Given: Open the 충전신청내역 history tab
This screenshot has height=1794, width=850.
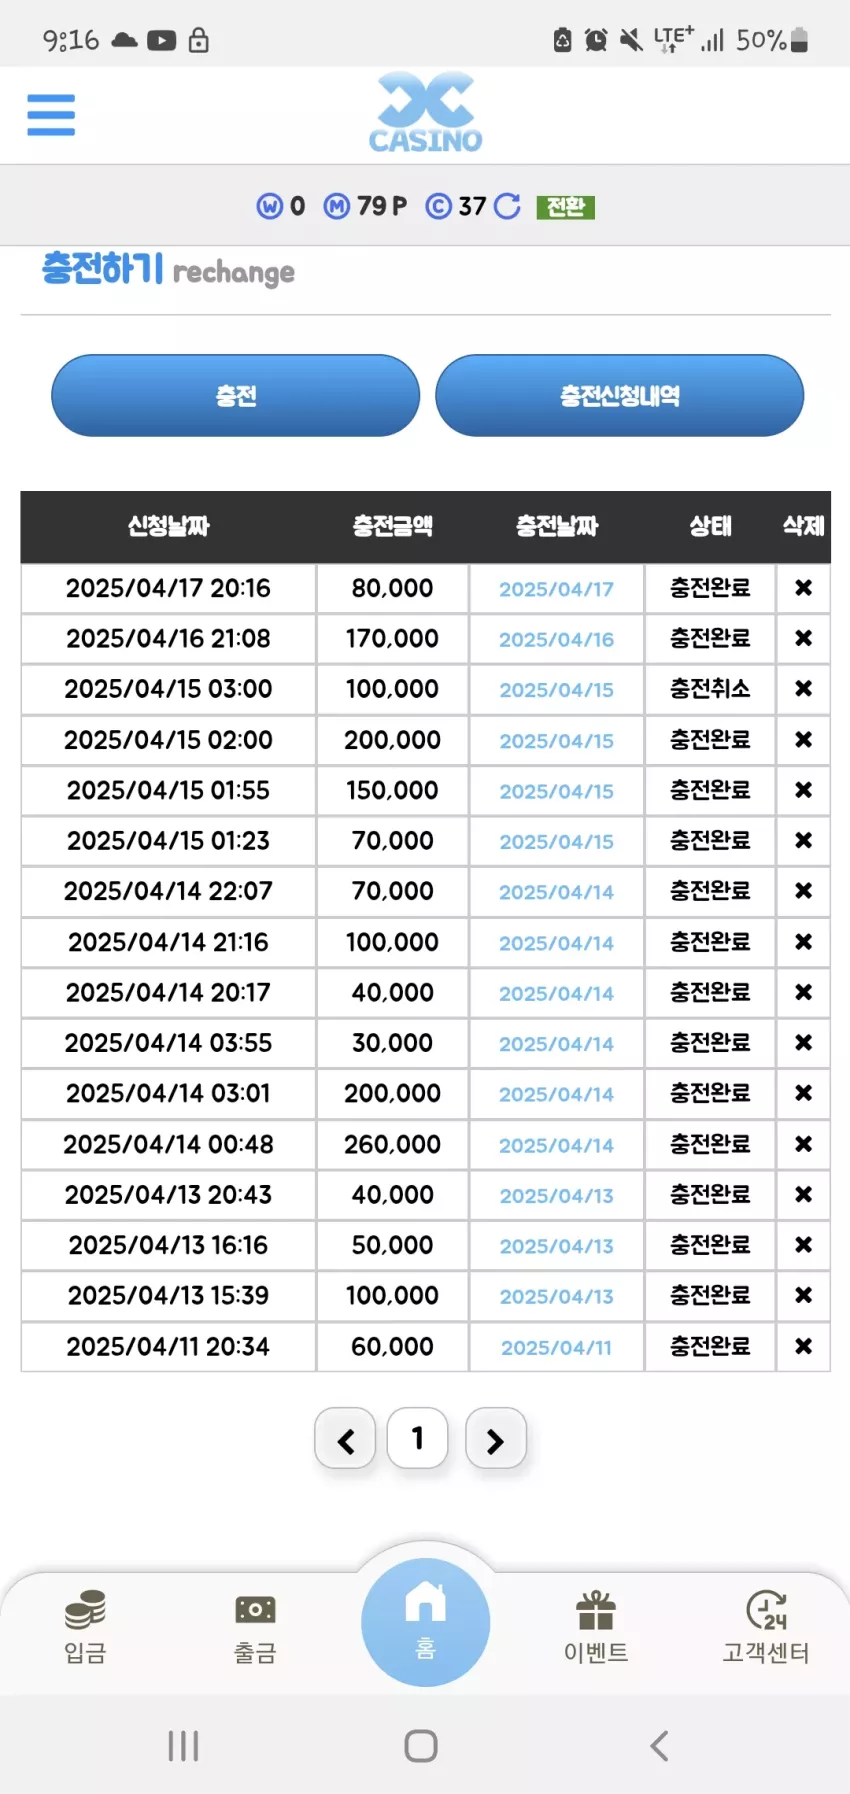Looking at the screenshot, I should (x=619, y=396).
